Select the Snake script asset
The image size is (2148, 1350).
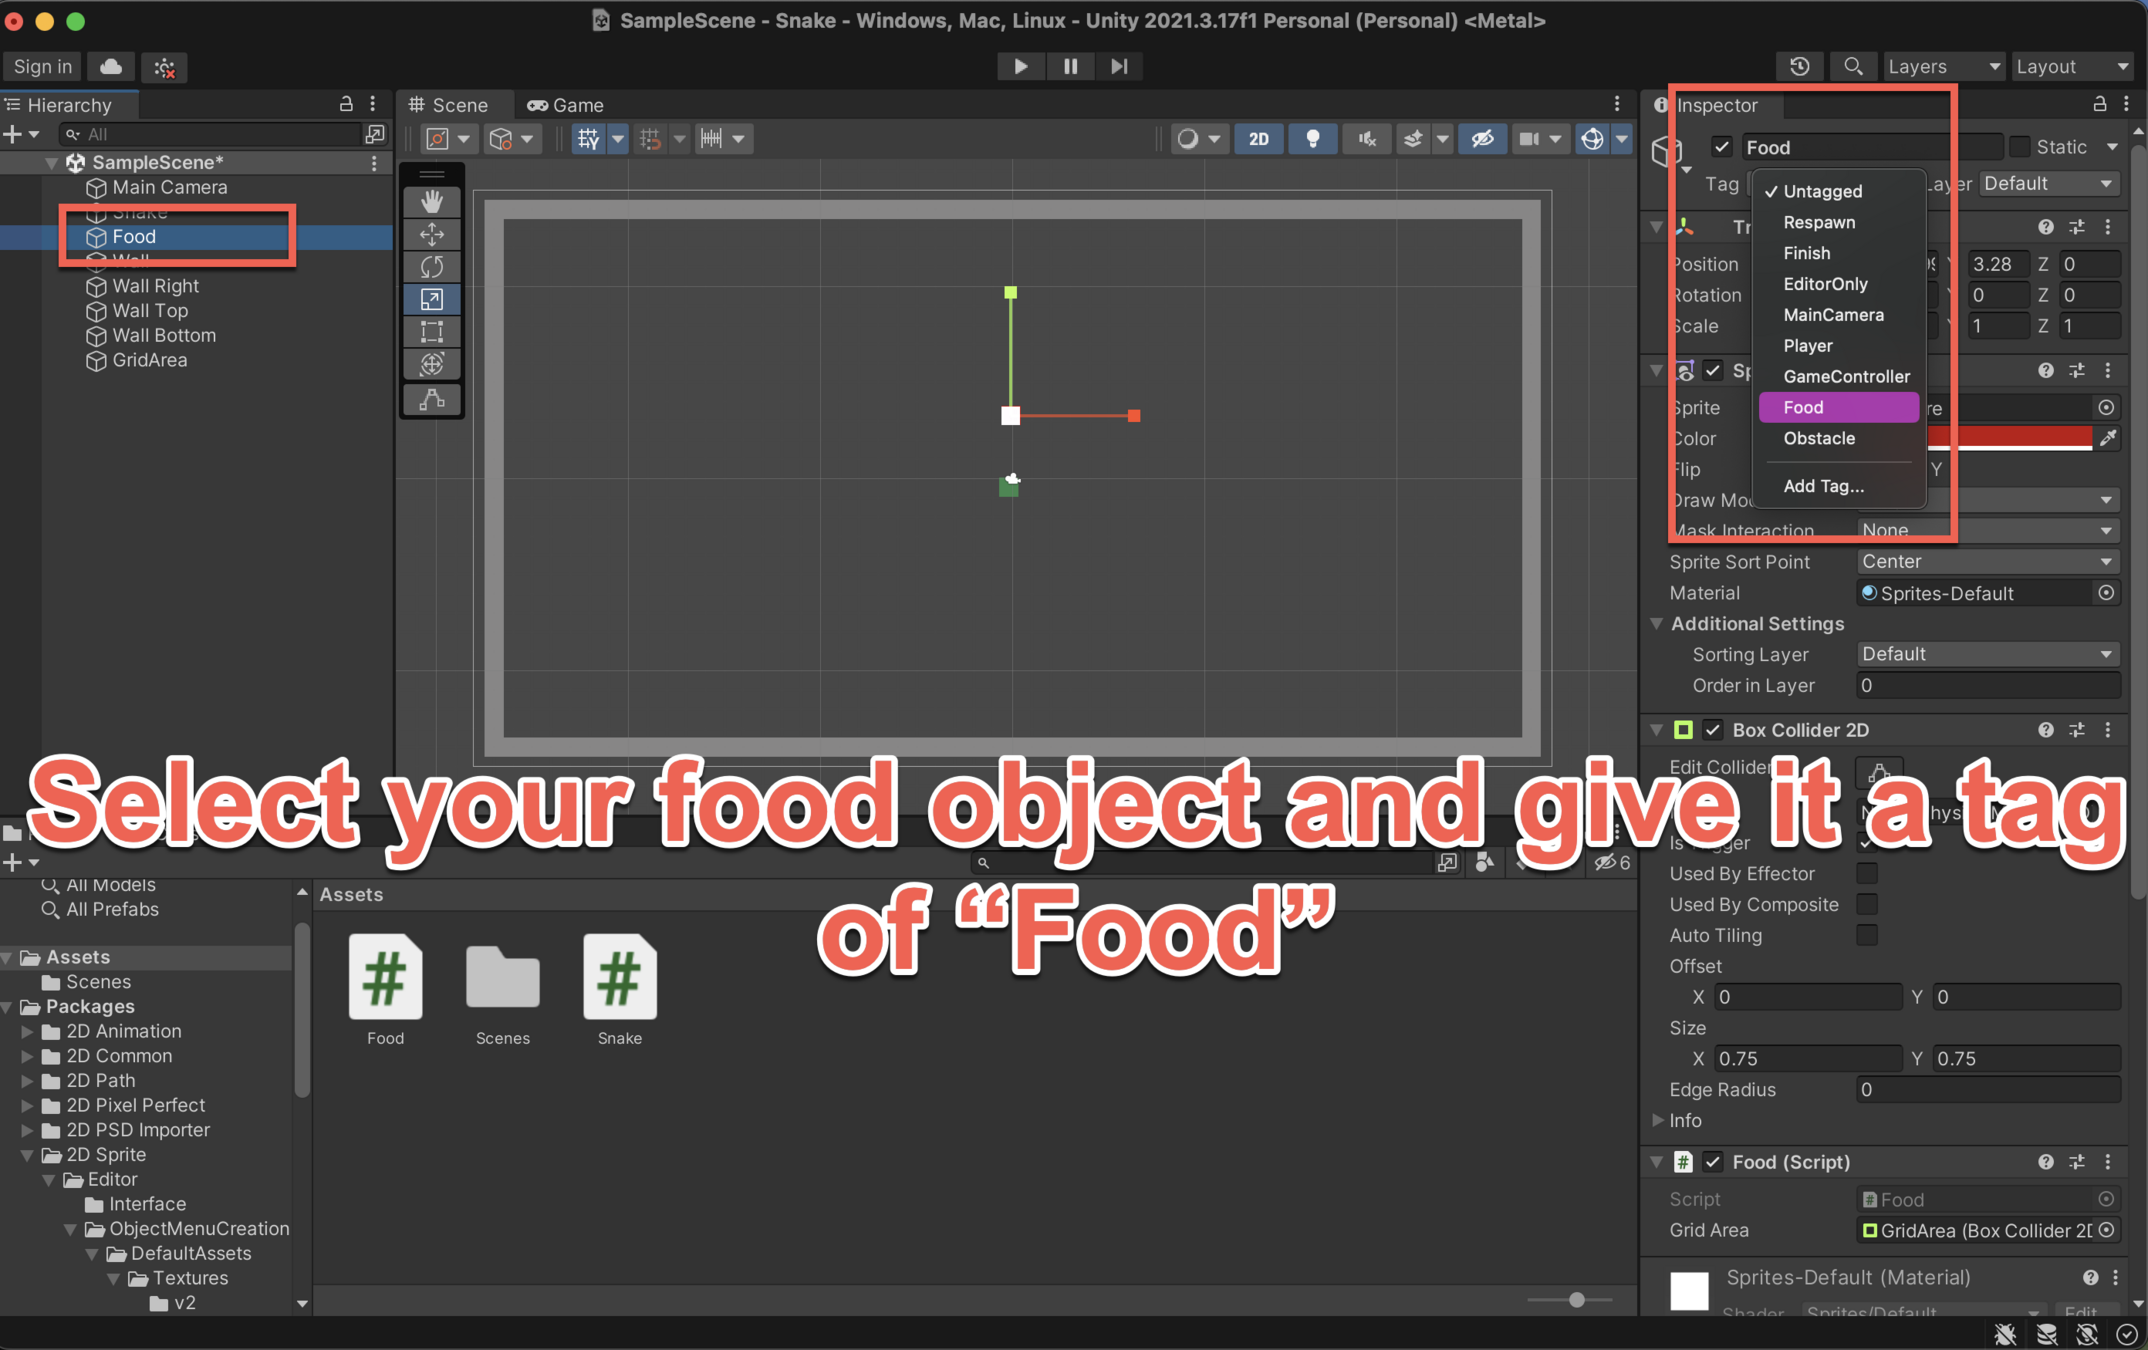tap(619, 978)
